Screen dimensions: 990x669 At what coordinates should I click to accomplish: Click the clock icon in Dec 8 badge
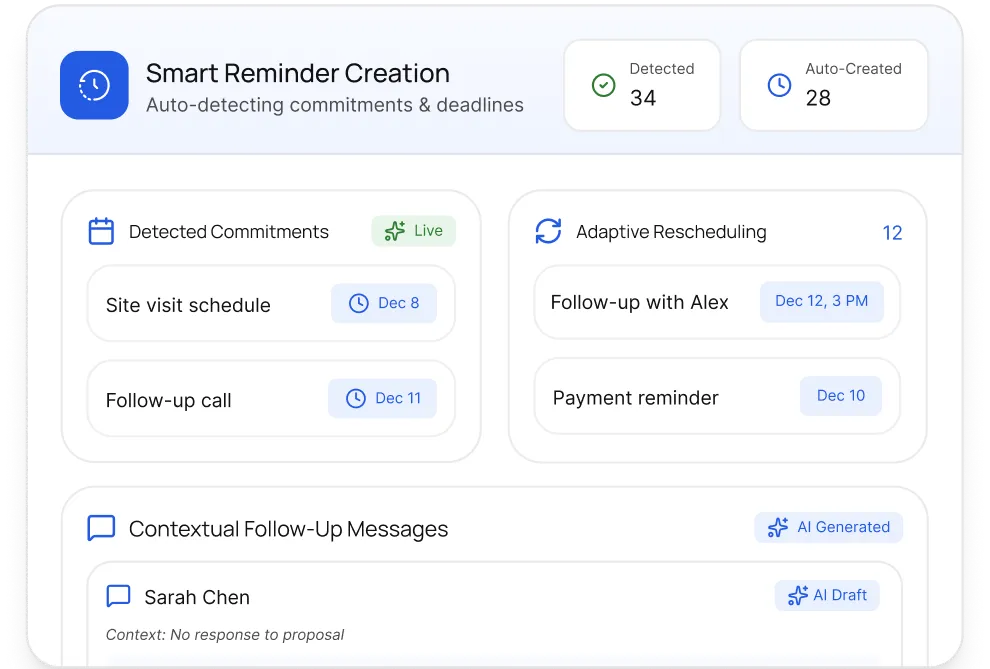[359, 304]
